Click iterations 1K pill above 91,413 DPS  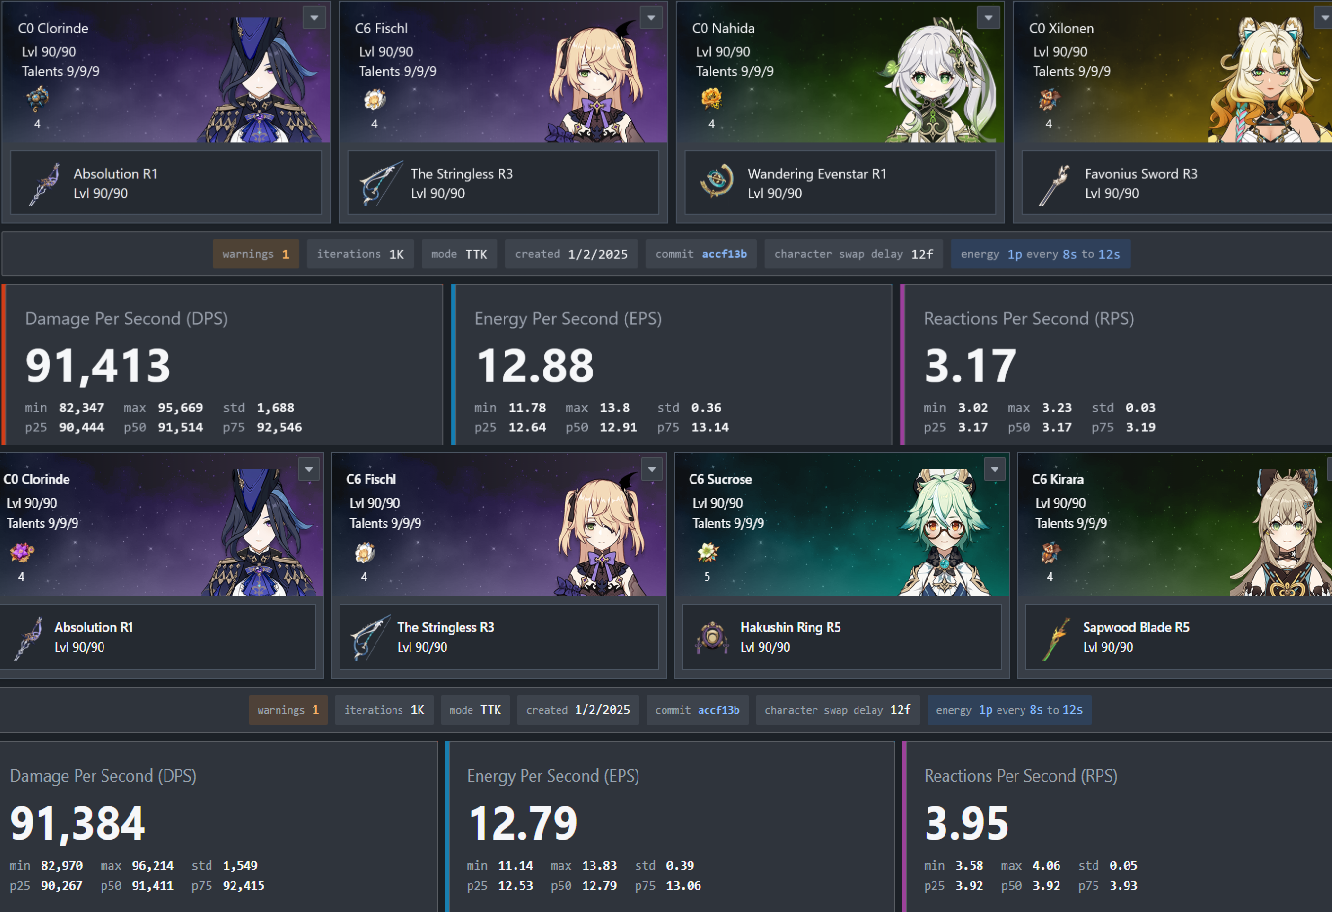click(360, 254)
